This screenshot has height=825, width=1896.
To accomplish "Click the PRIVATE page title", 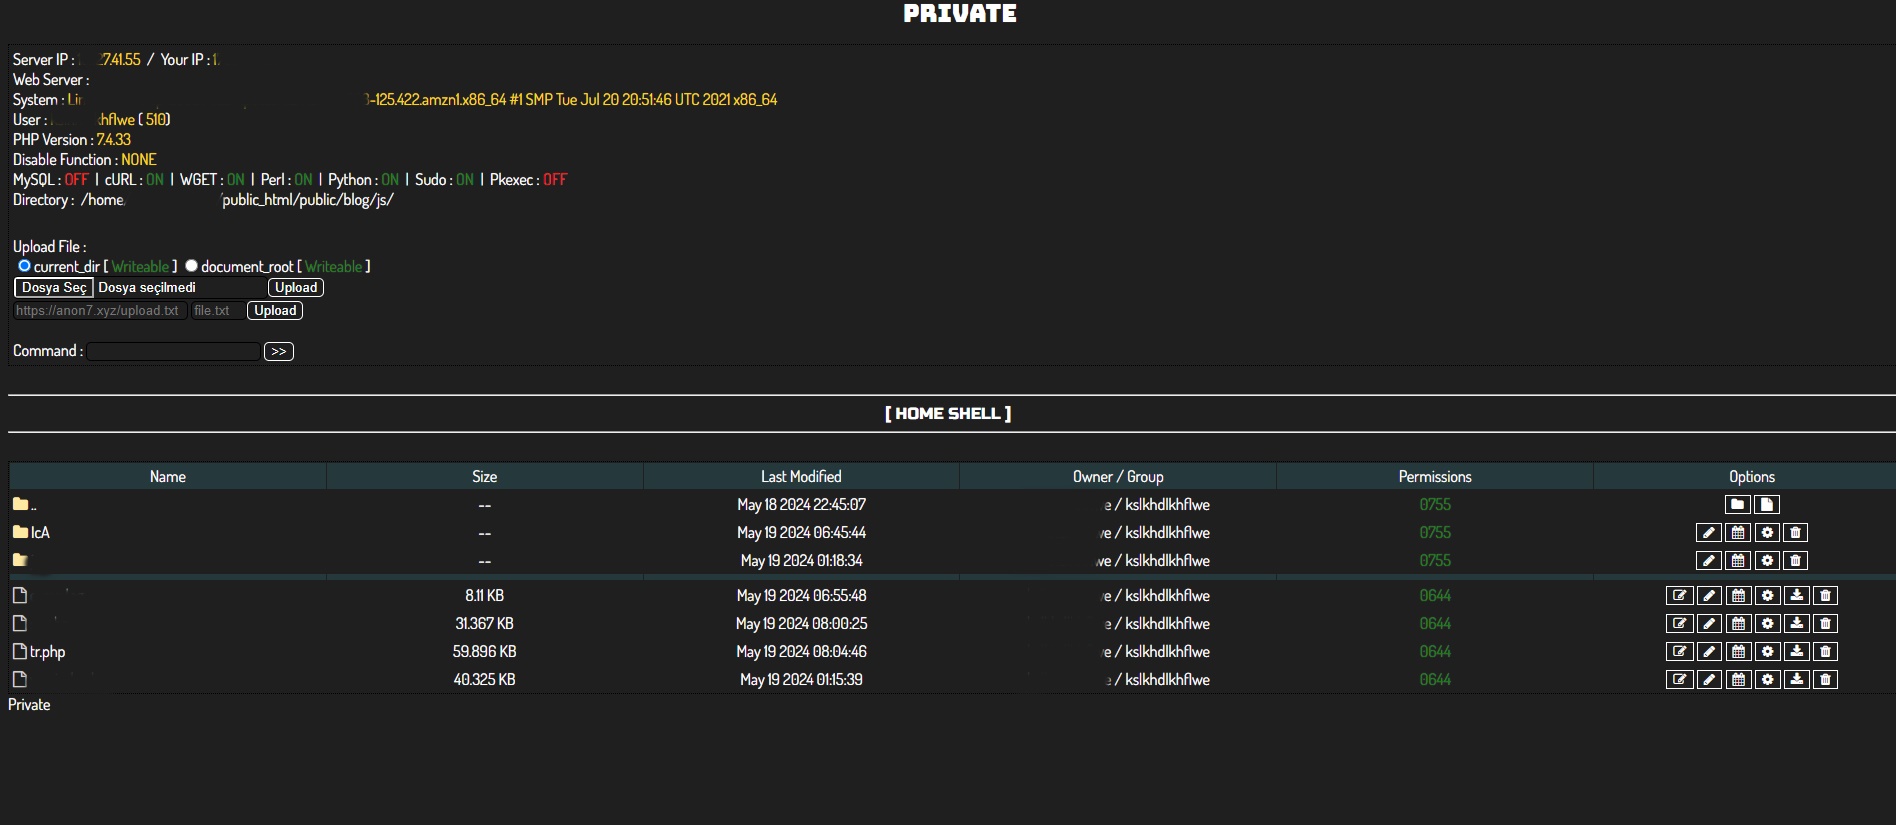I will click(x=960, y=14).
